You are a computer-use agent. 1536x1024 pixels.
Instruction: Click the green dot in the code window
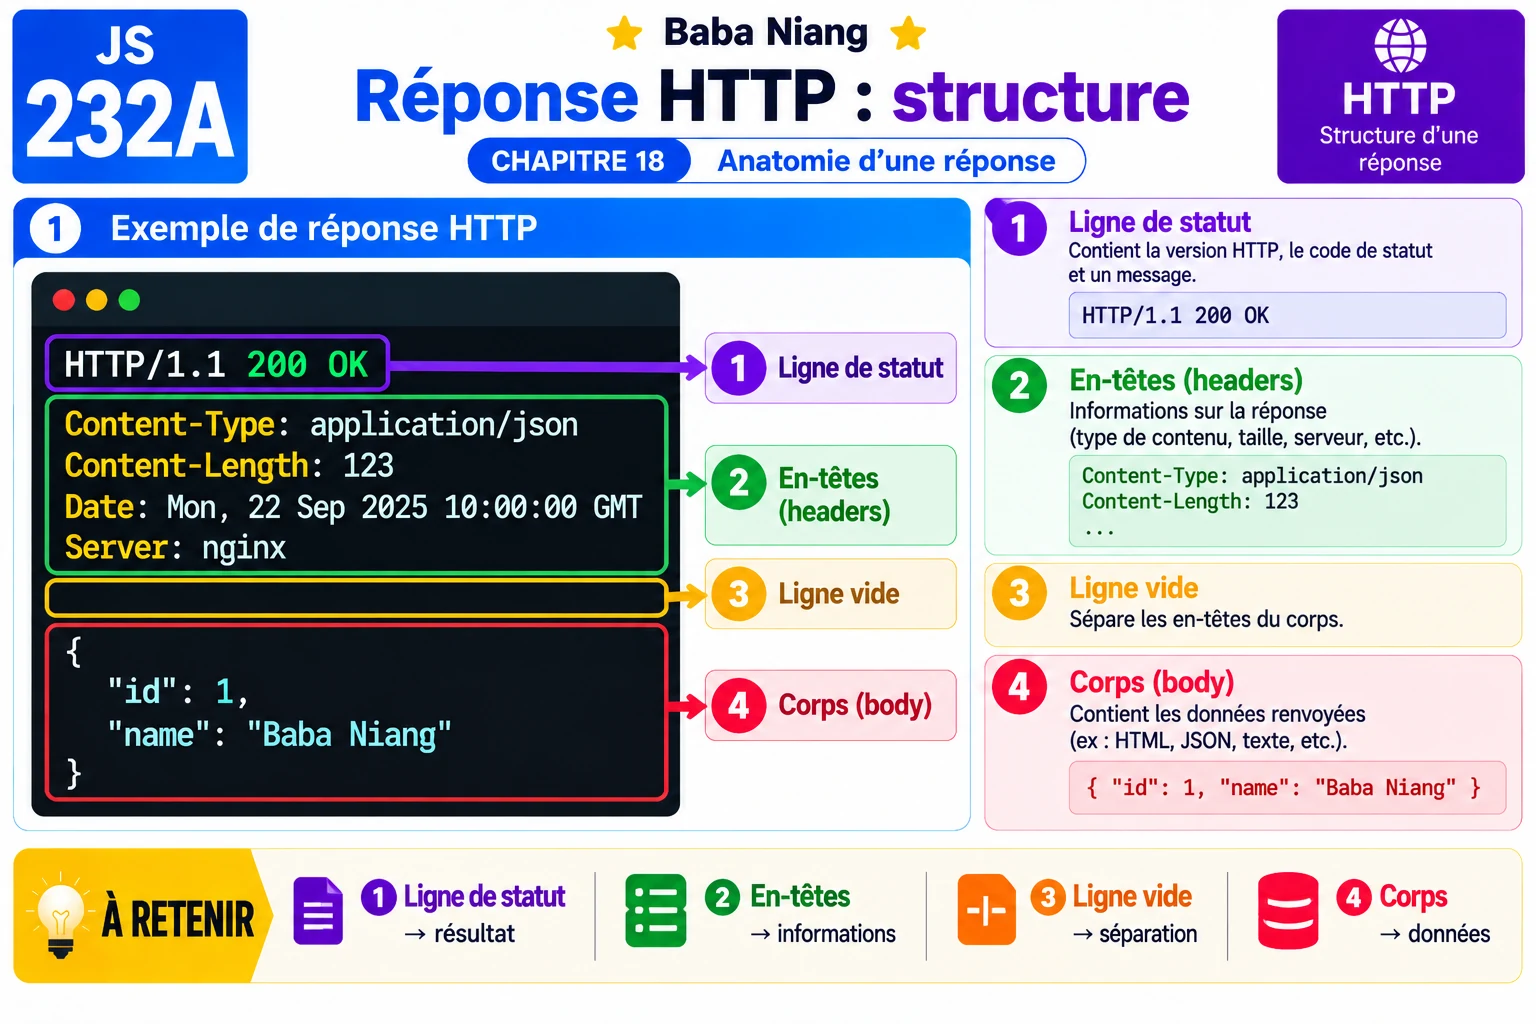point(129,300)
